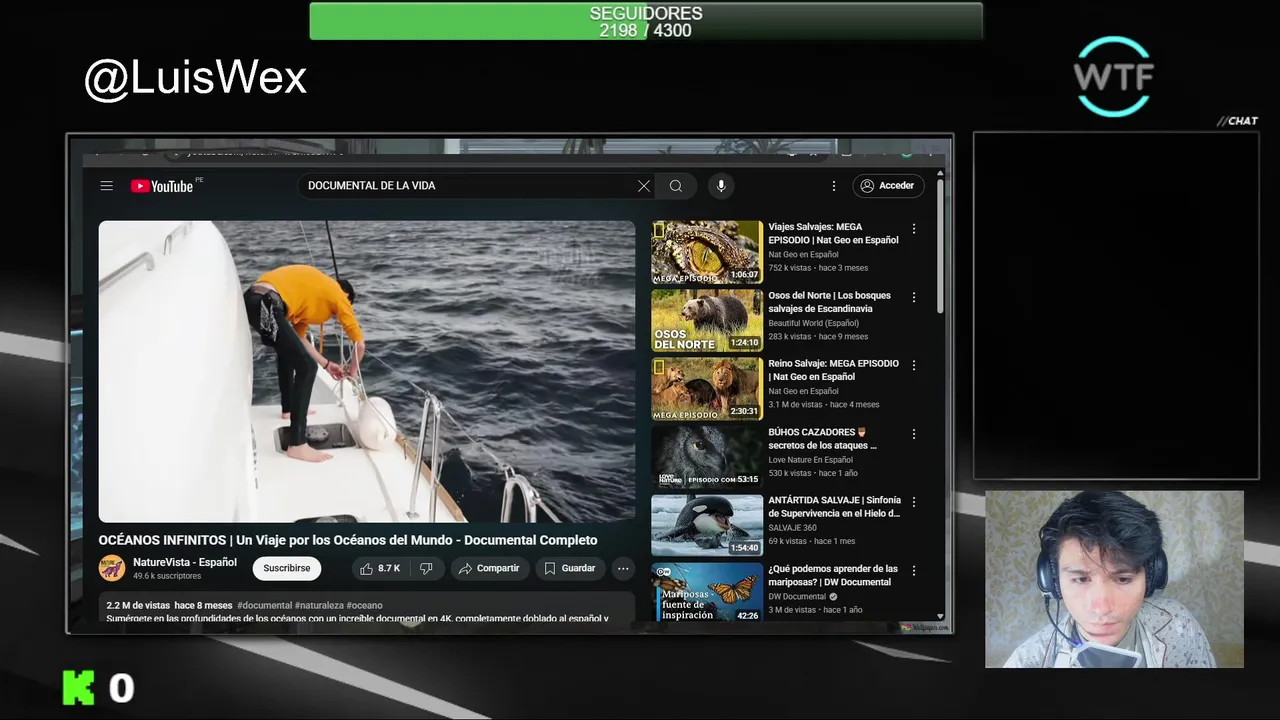Click the #documental hashtag
Image resolution: width=1280 pixels, height=720 pixels.
tap(264, 606)
